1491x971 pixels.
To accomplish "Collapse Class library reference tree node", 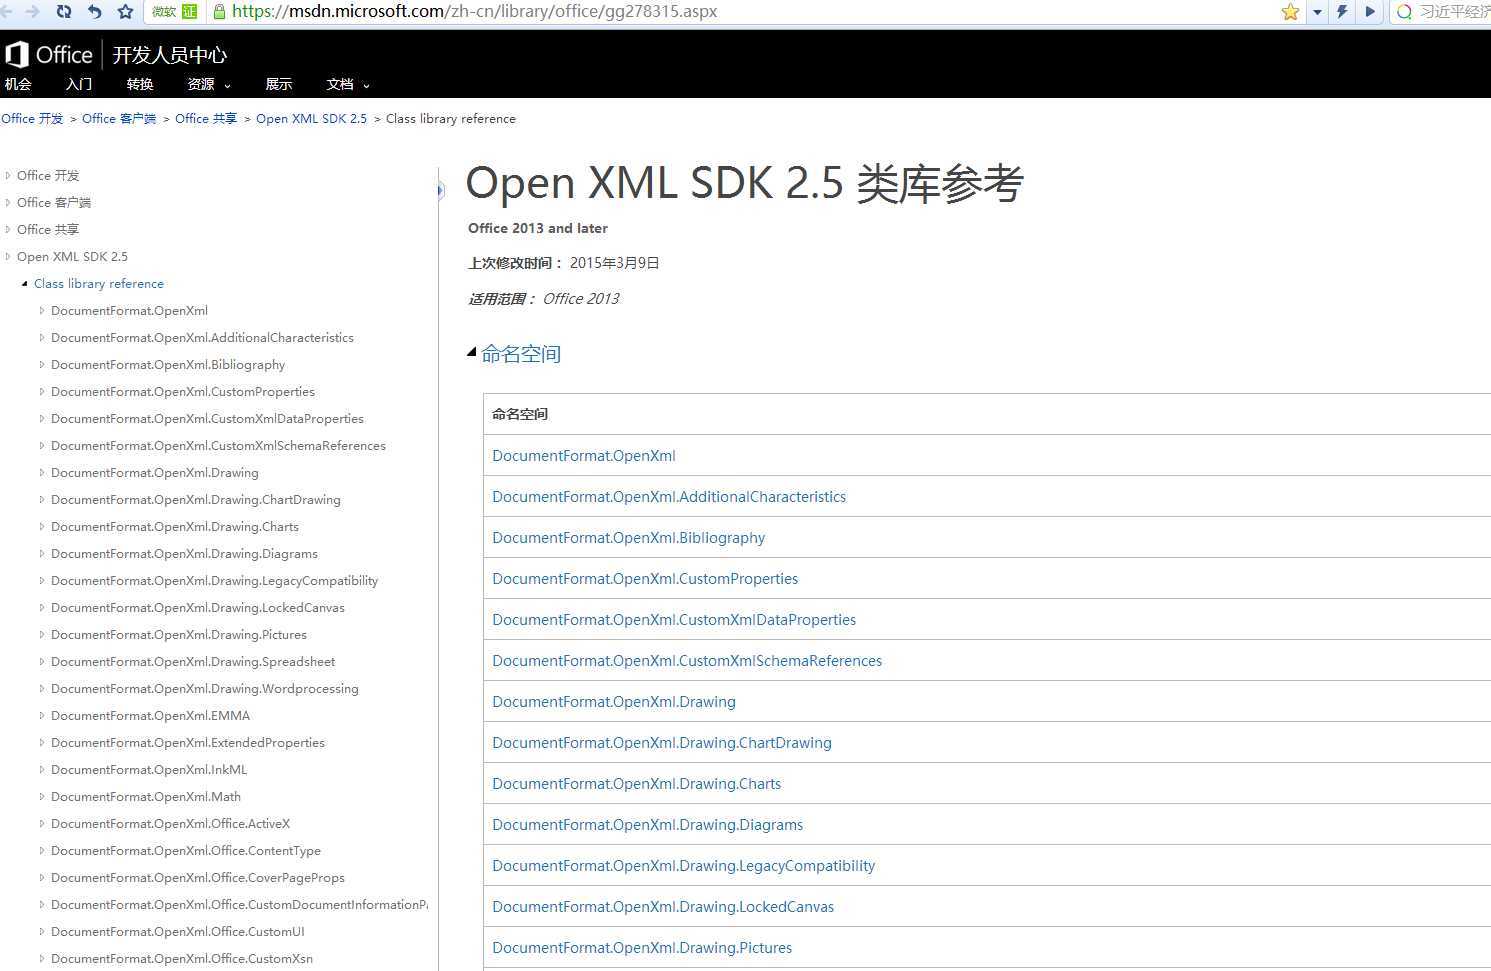I will (x=25, y=284).
